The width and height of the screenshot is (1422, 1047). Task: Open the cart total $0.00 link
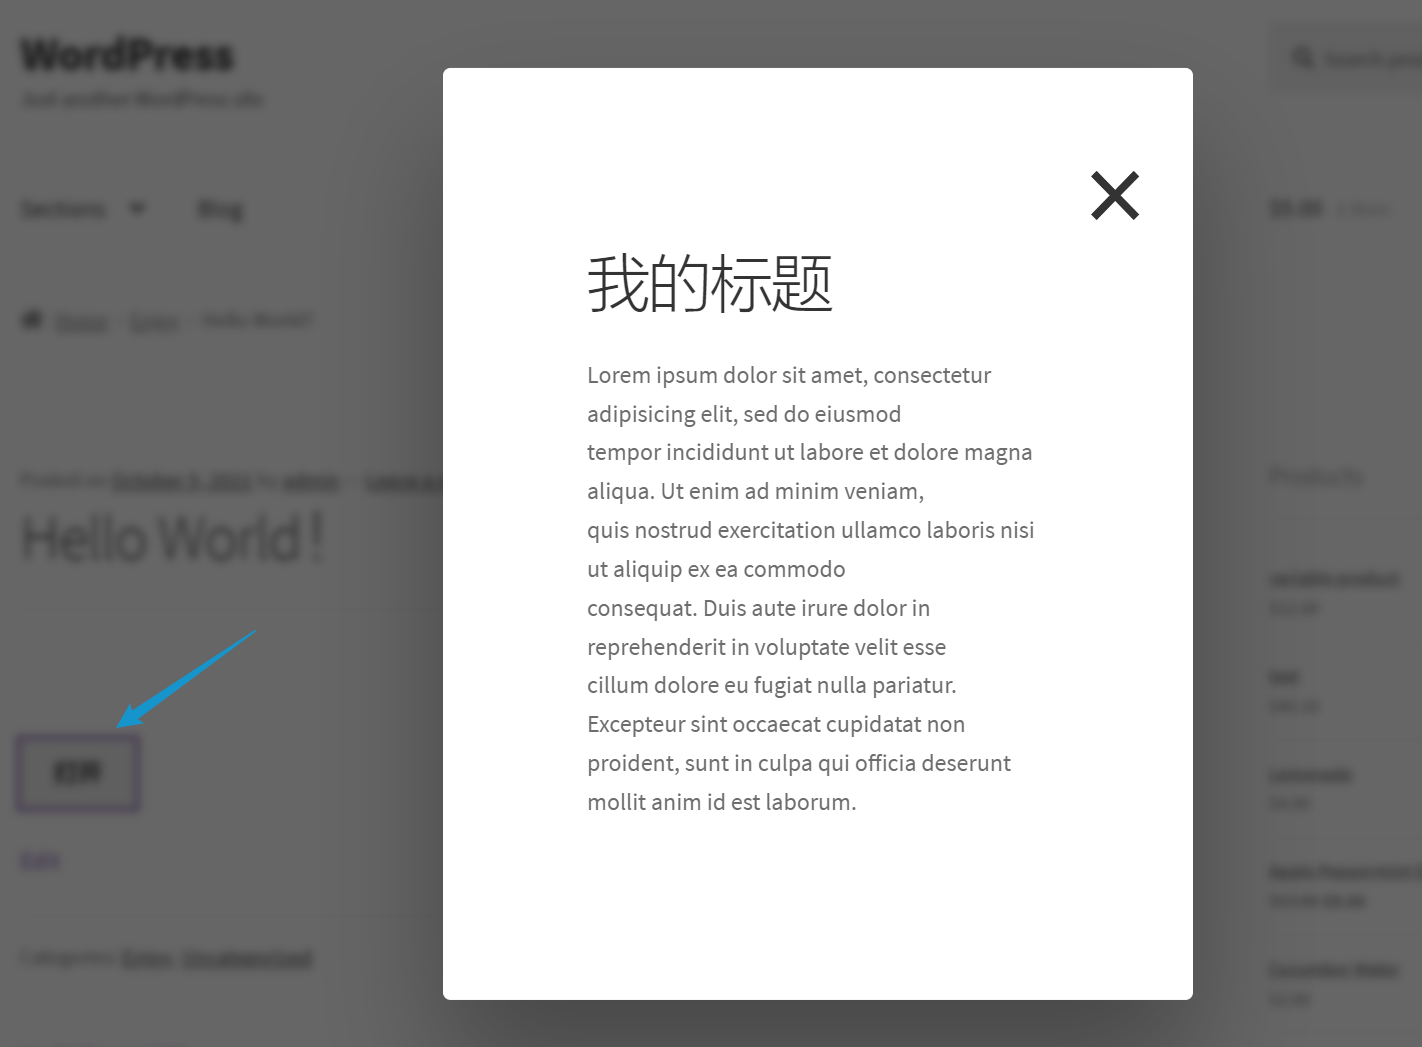(1295, 209)
